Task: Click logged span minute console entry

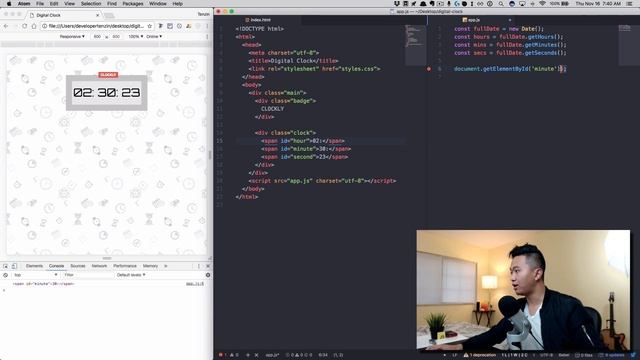Action: pyautogui.click(x=43, y=284)
